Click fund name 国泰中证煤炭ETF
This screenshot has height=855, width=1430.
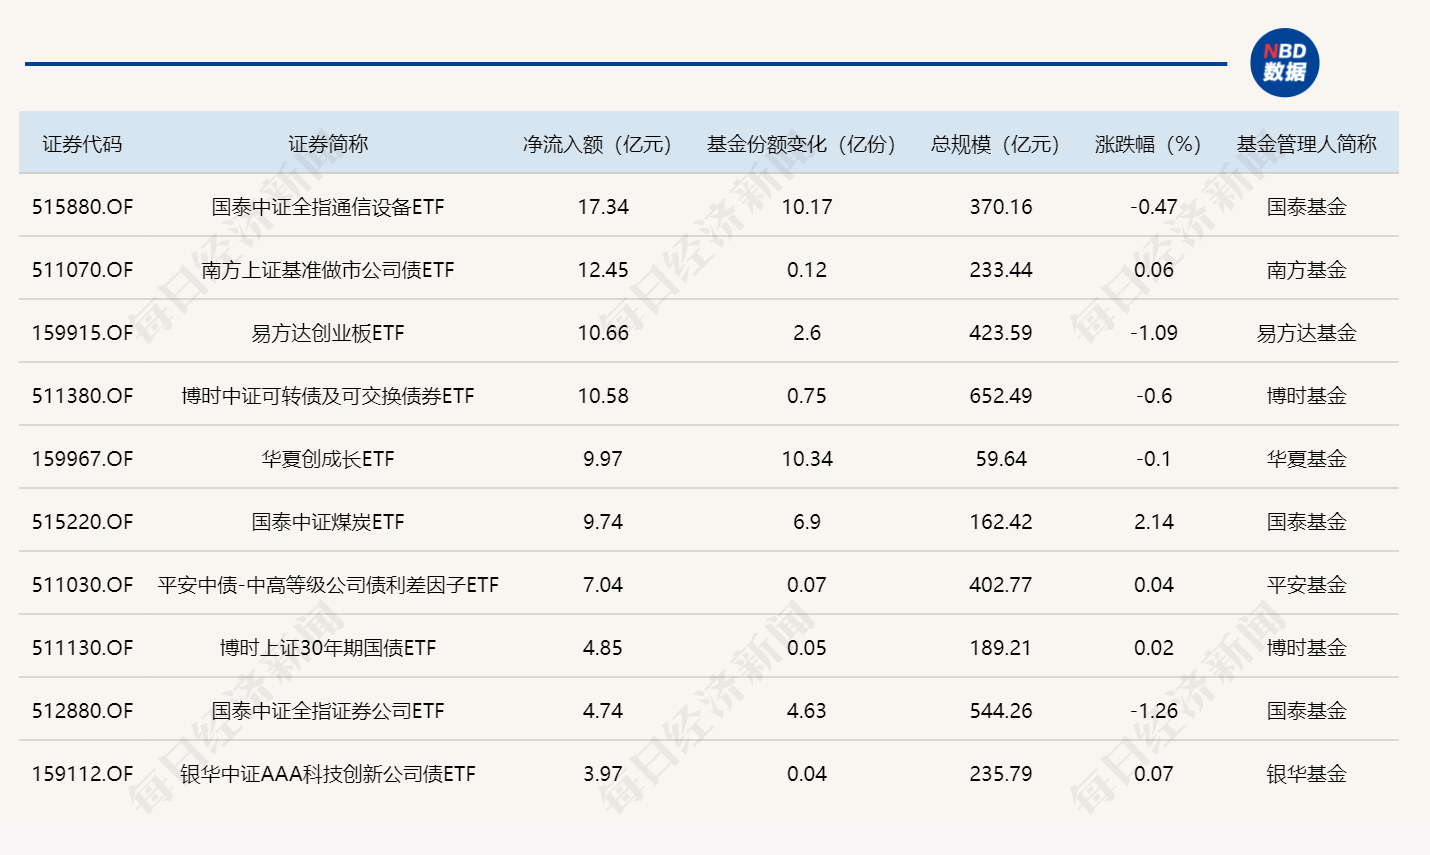[x=328, y=522]
